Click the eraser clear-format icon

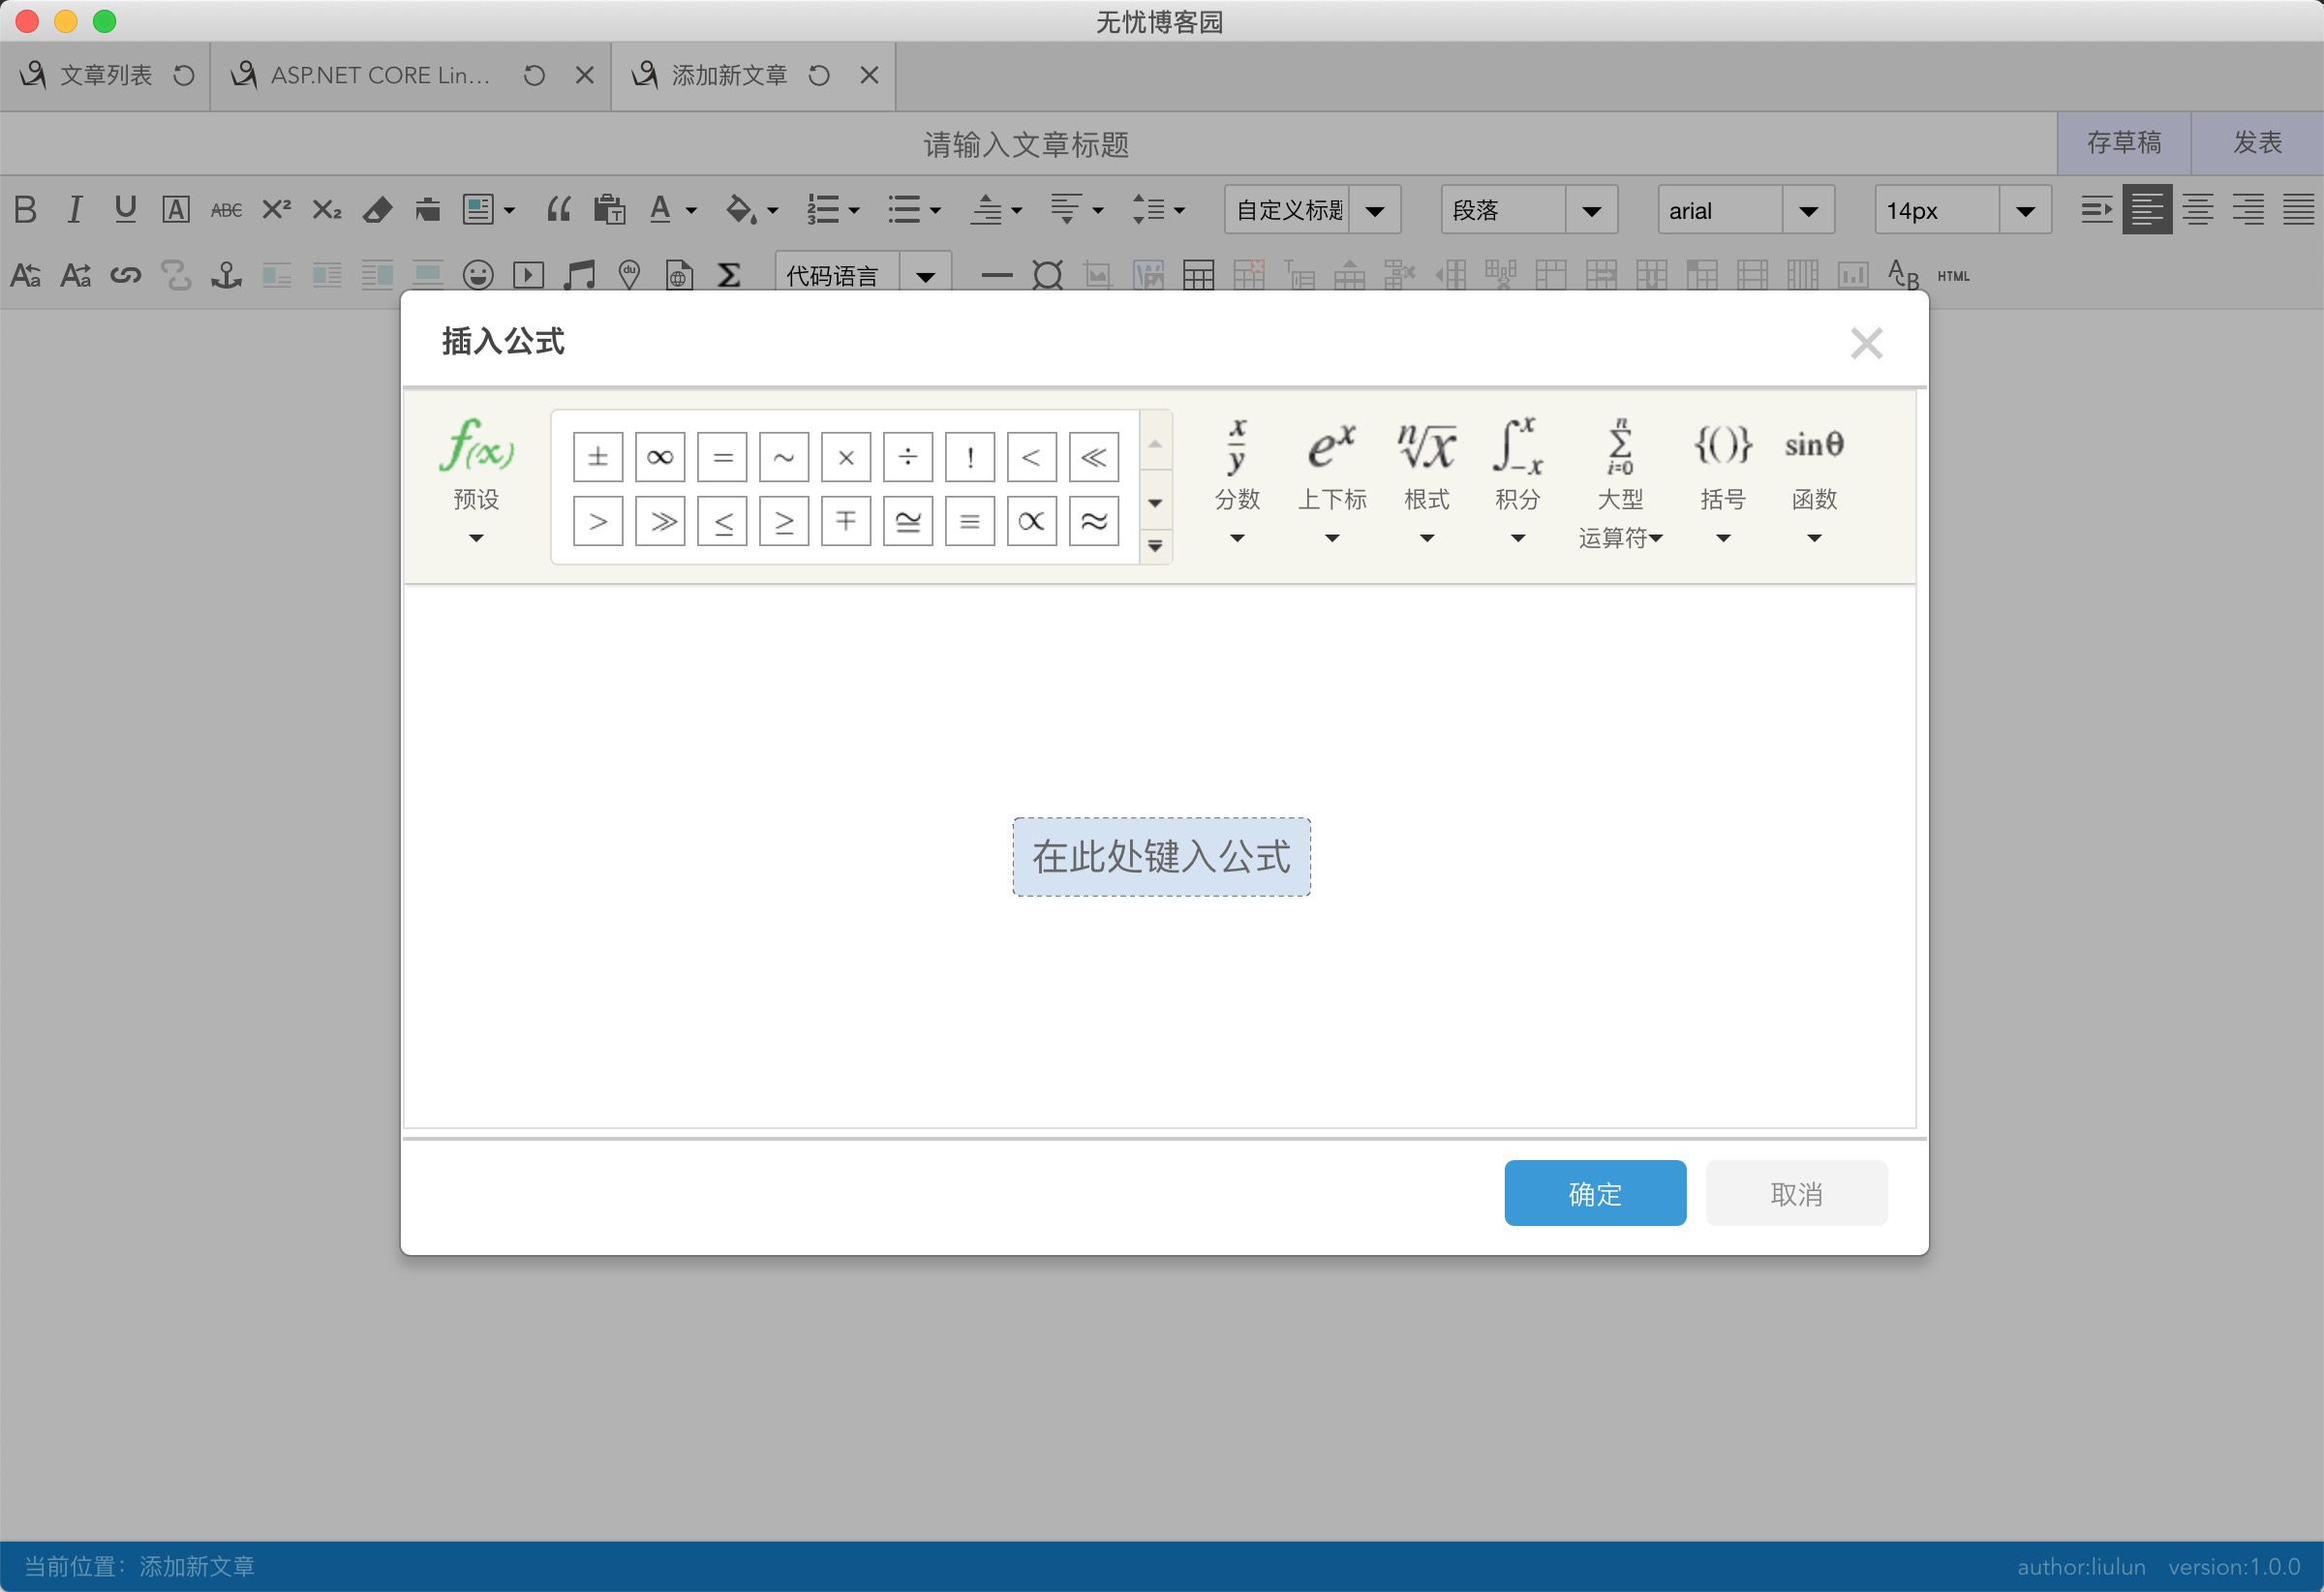(x=377, y=210)
